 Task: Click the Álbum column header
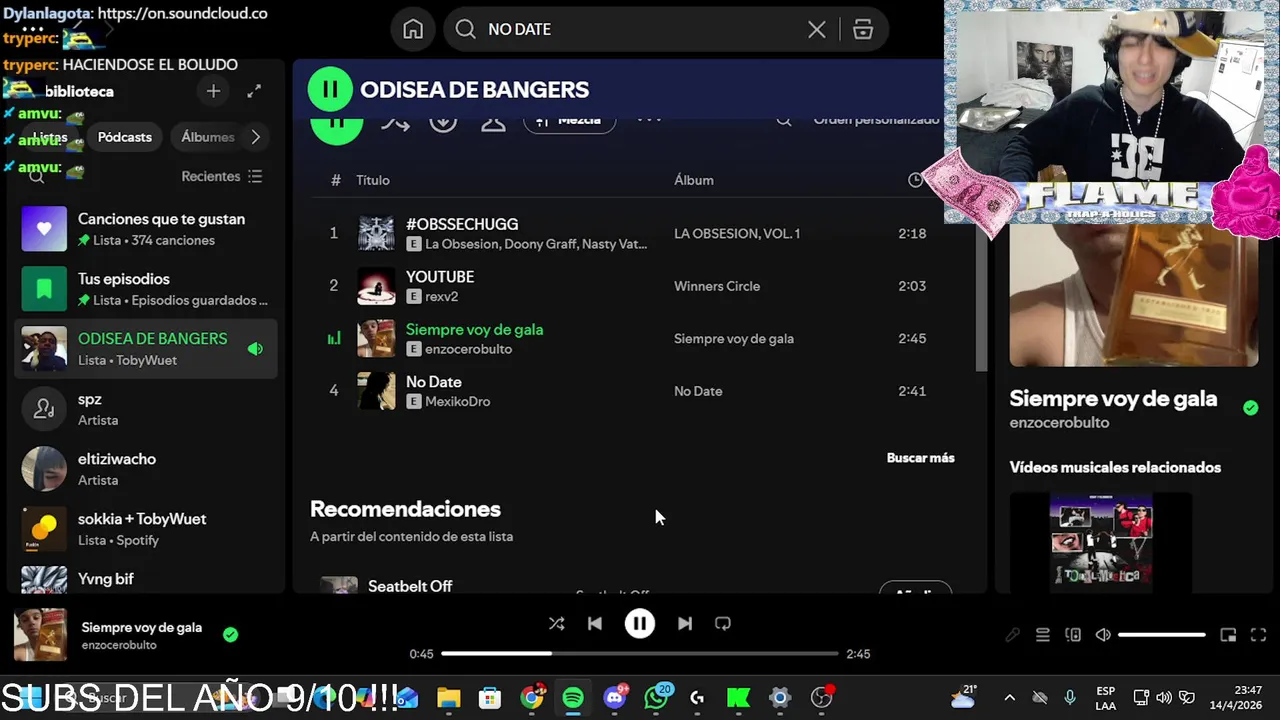click(x=694, y=180)
